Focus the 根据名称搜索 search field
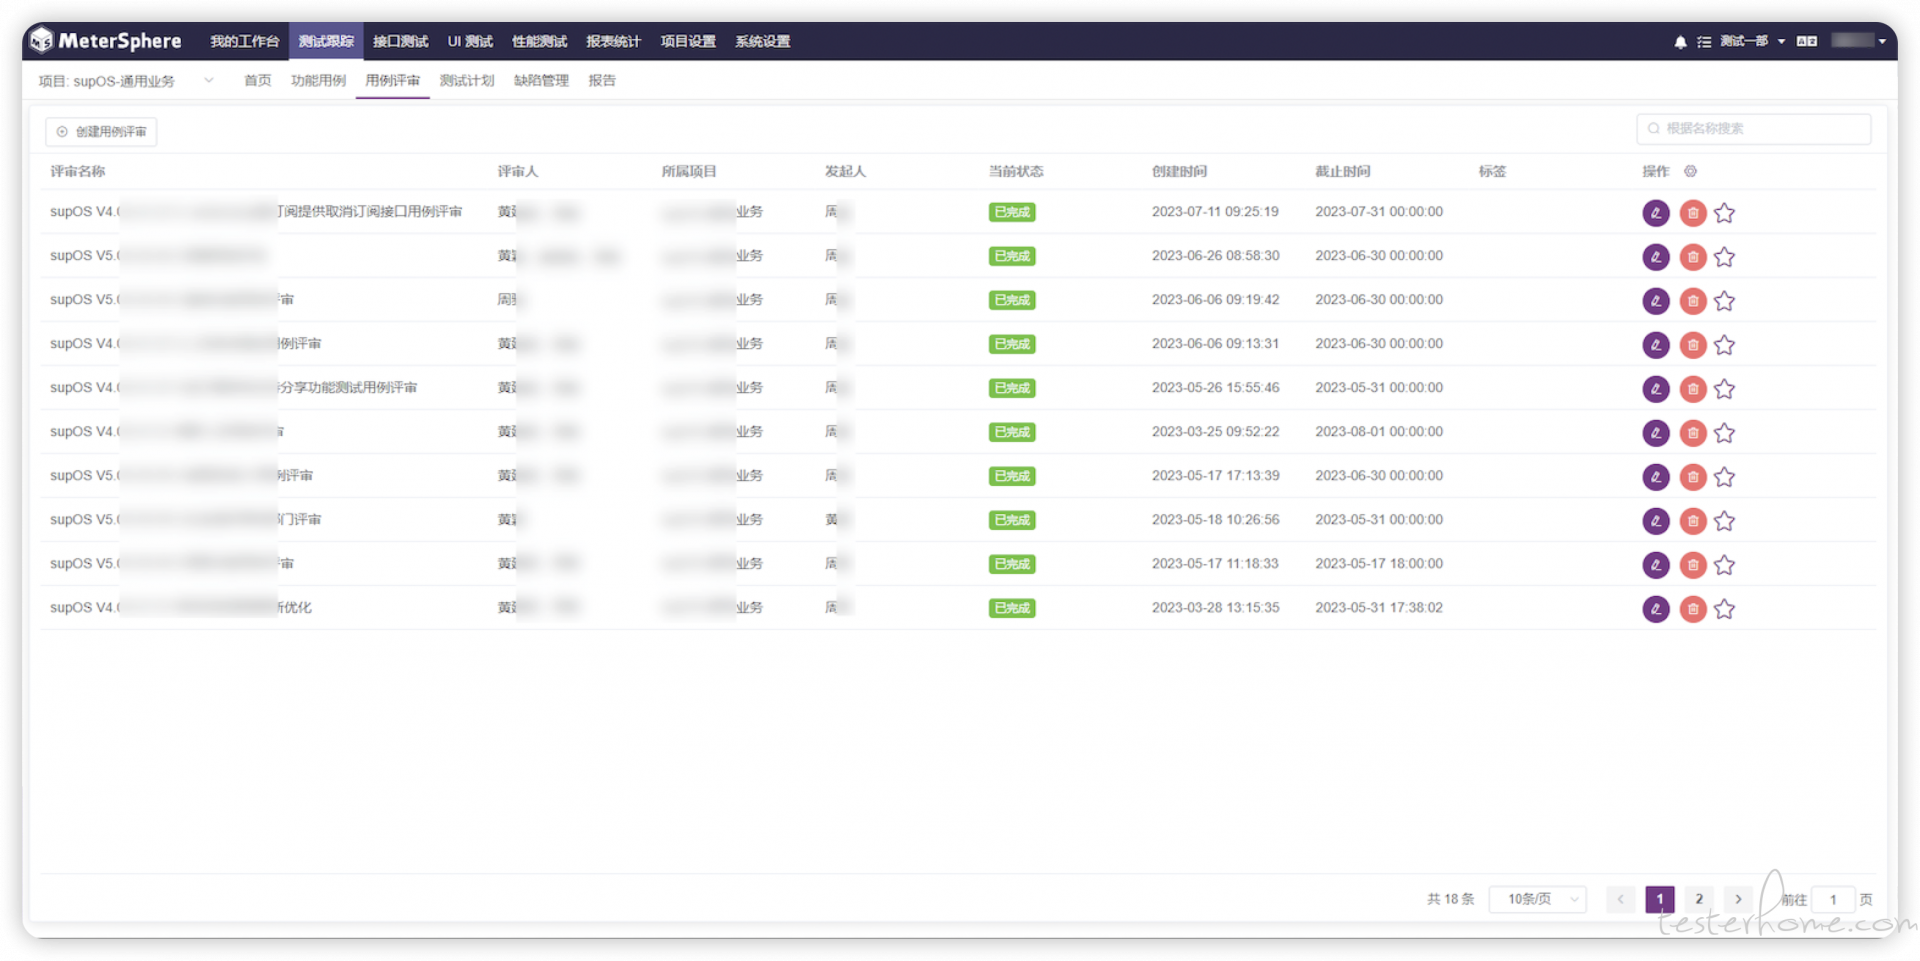The width and height of the screenshot is (1920, 961). click(1753, 129)
